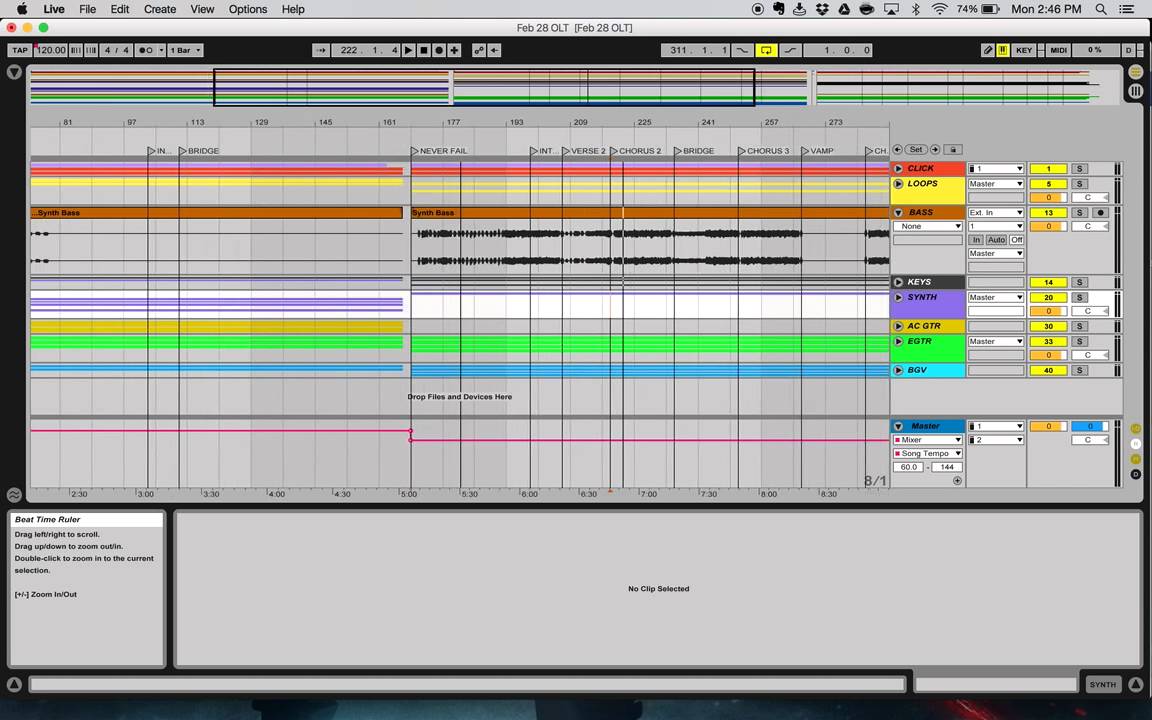
Task: Solo the CLICK track
Action: [1079, 168]
